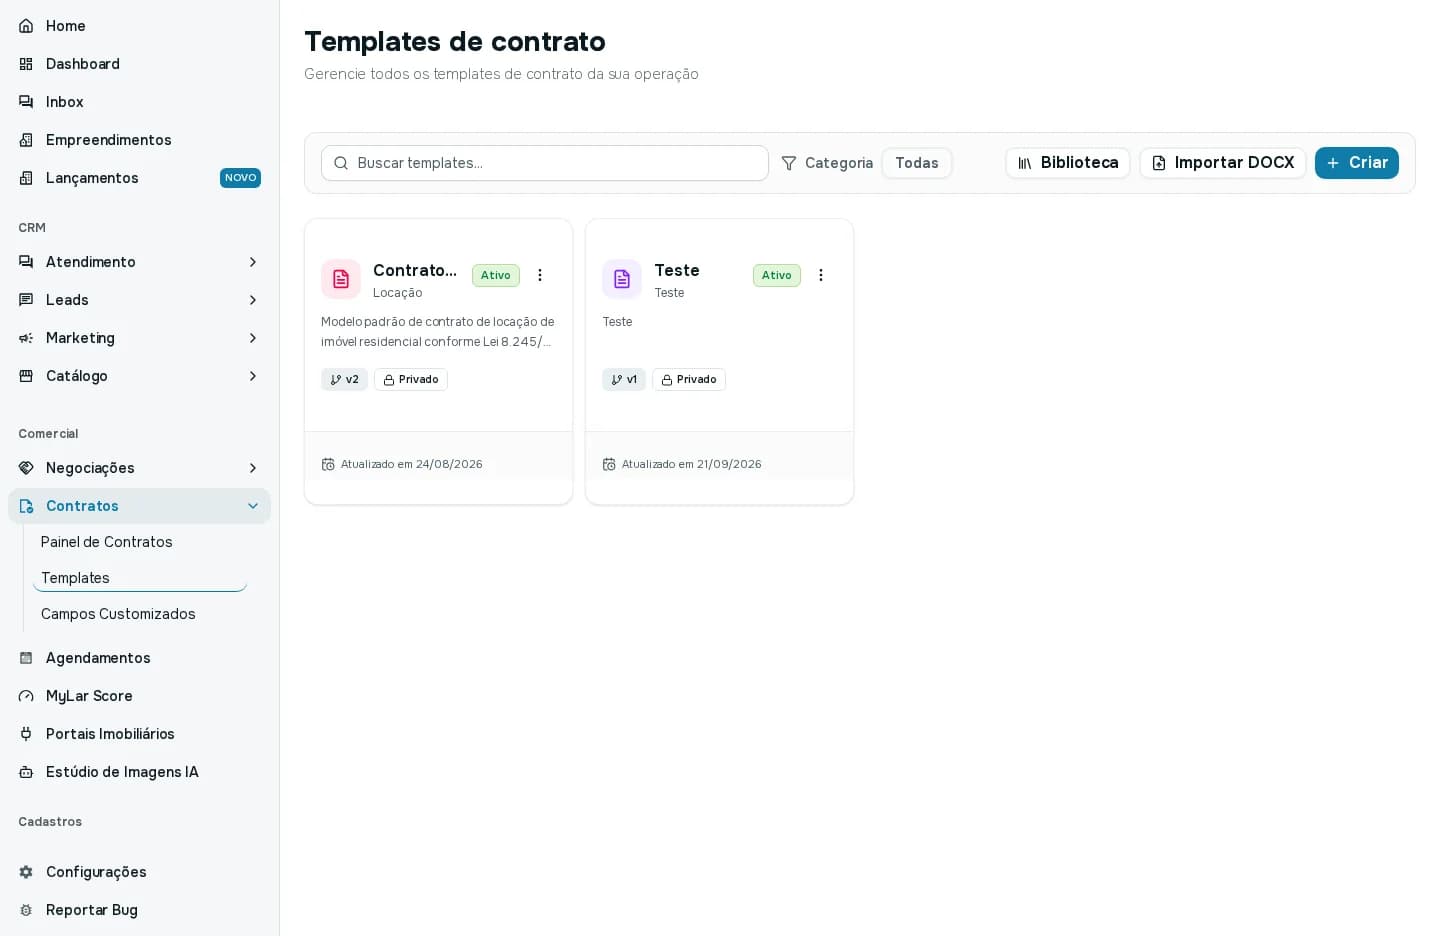
Task: Click the Agendamentos calendar icon
Action: pos(26,658)
